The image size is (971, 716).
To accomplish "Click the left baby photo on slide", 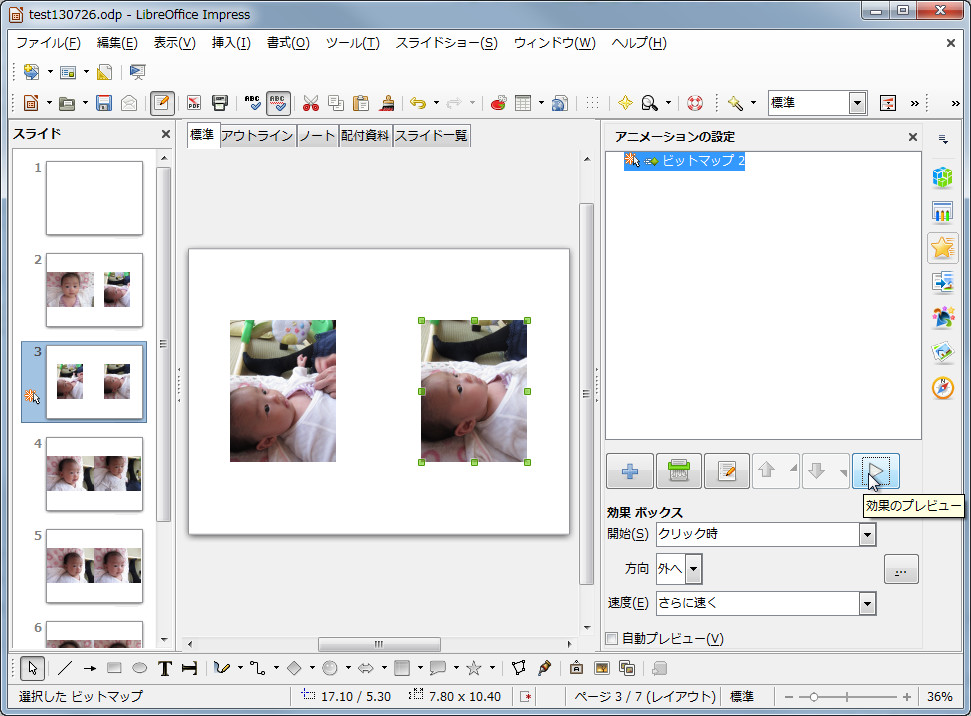I will pos(283,391).
